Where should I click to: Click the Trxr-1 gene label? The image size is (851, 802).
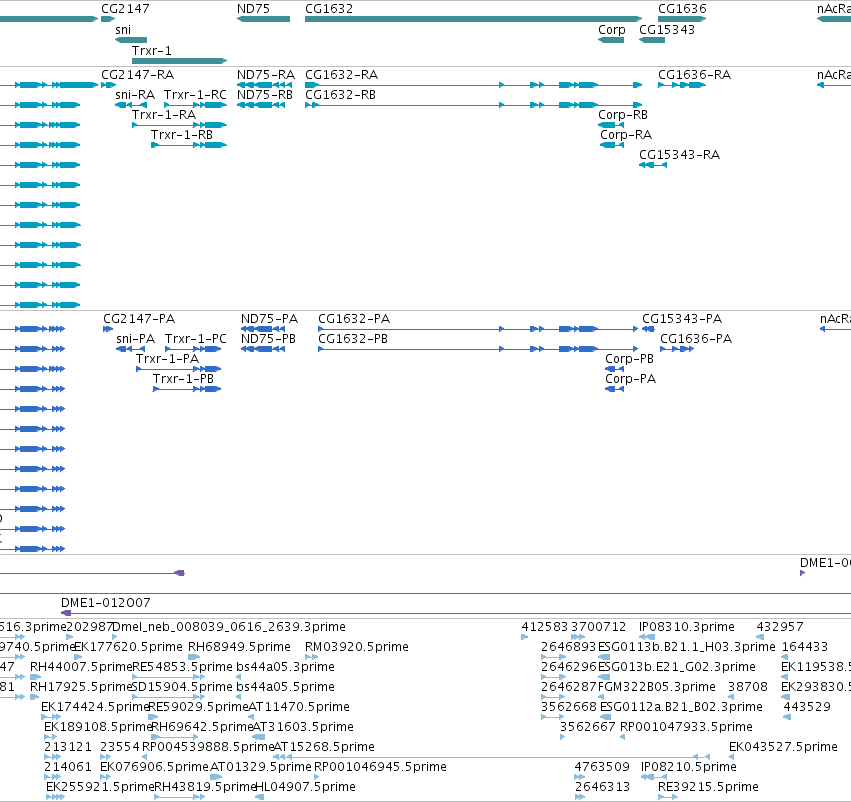click(x=151, y=50)
